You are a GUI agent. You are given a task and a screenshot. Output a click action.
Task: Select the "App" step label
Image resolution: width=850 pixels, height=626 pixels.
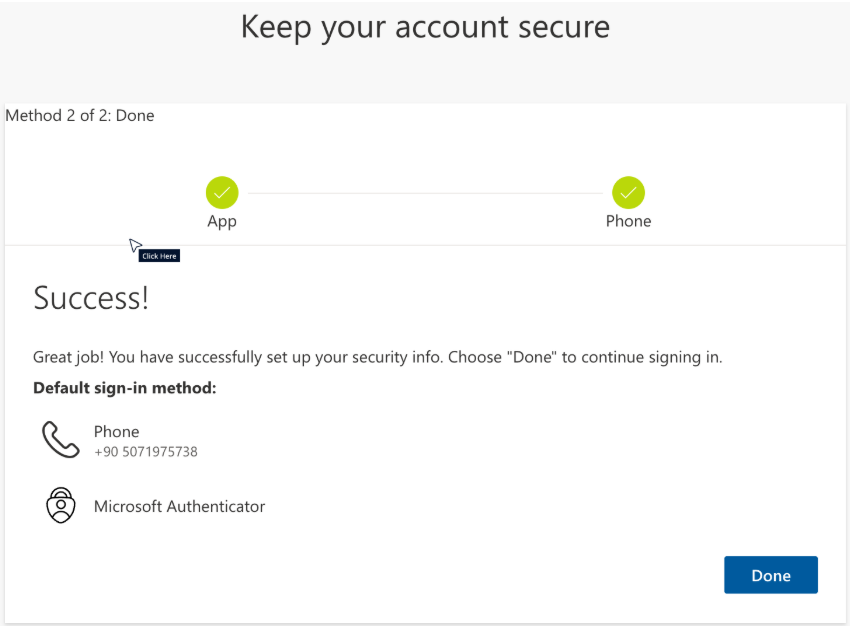point(222,221)
